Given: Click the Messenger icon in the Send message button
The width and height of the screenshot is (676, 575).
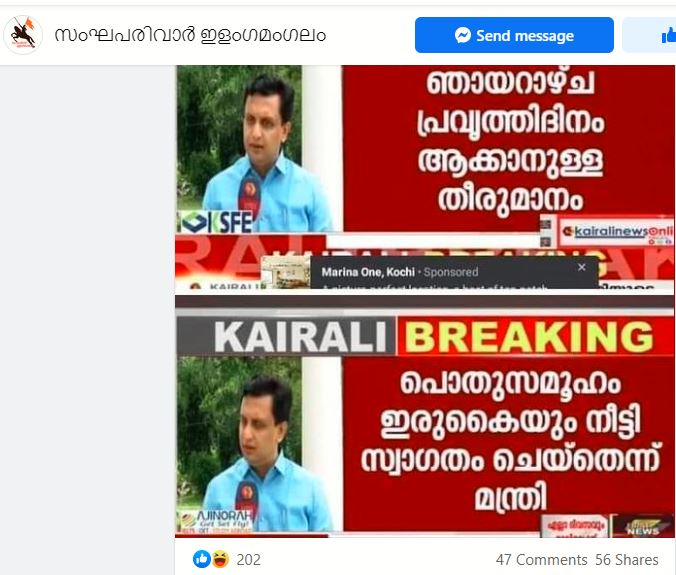Looking at the screenshot, I should (x=463, y=35).
